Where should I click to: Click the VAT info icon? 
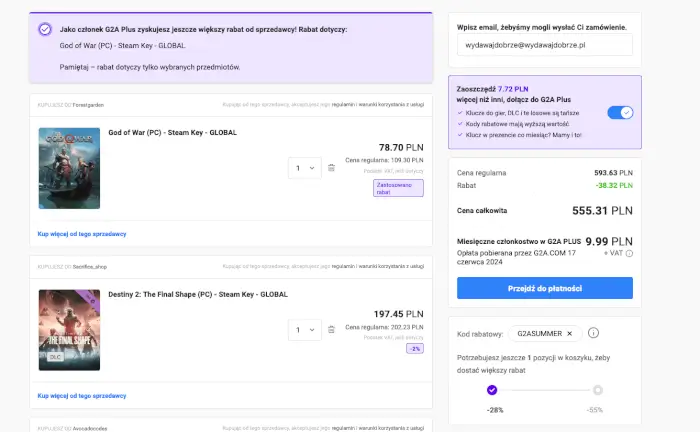point(629,253)
